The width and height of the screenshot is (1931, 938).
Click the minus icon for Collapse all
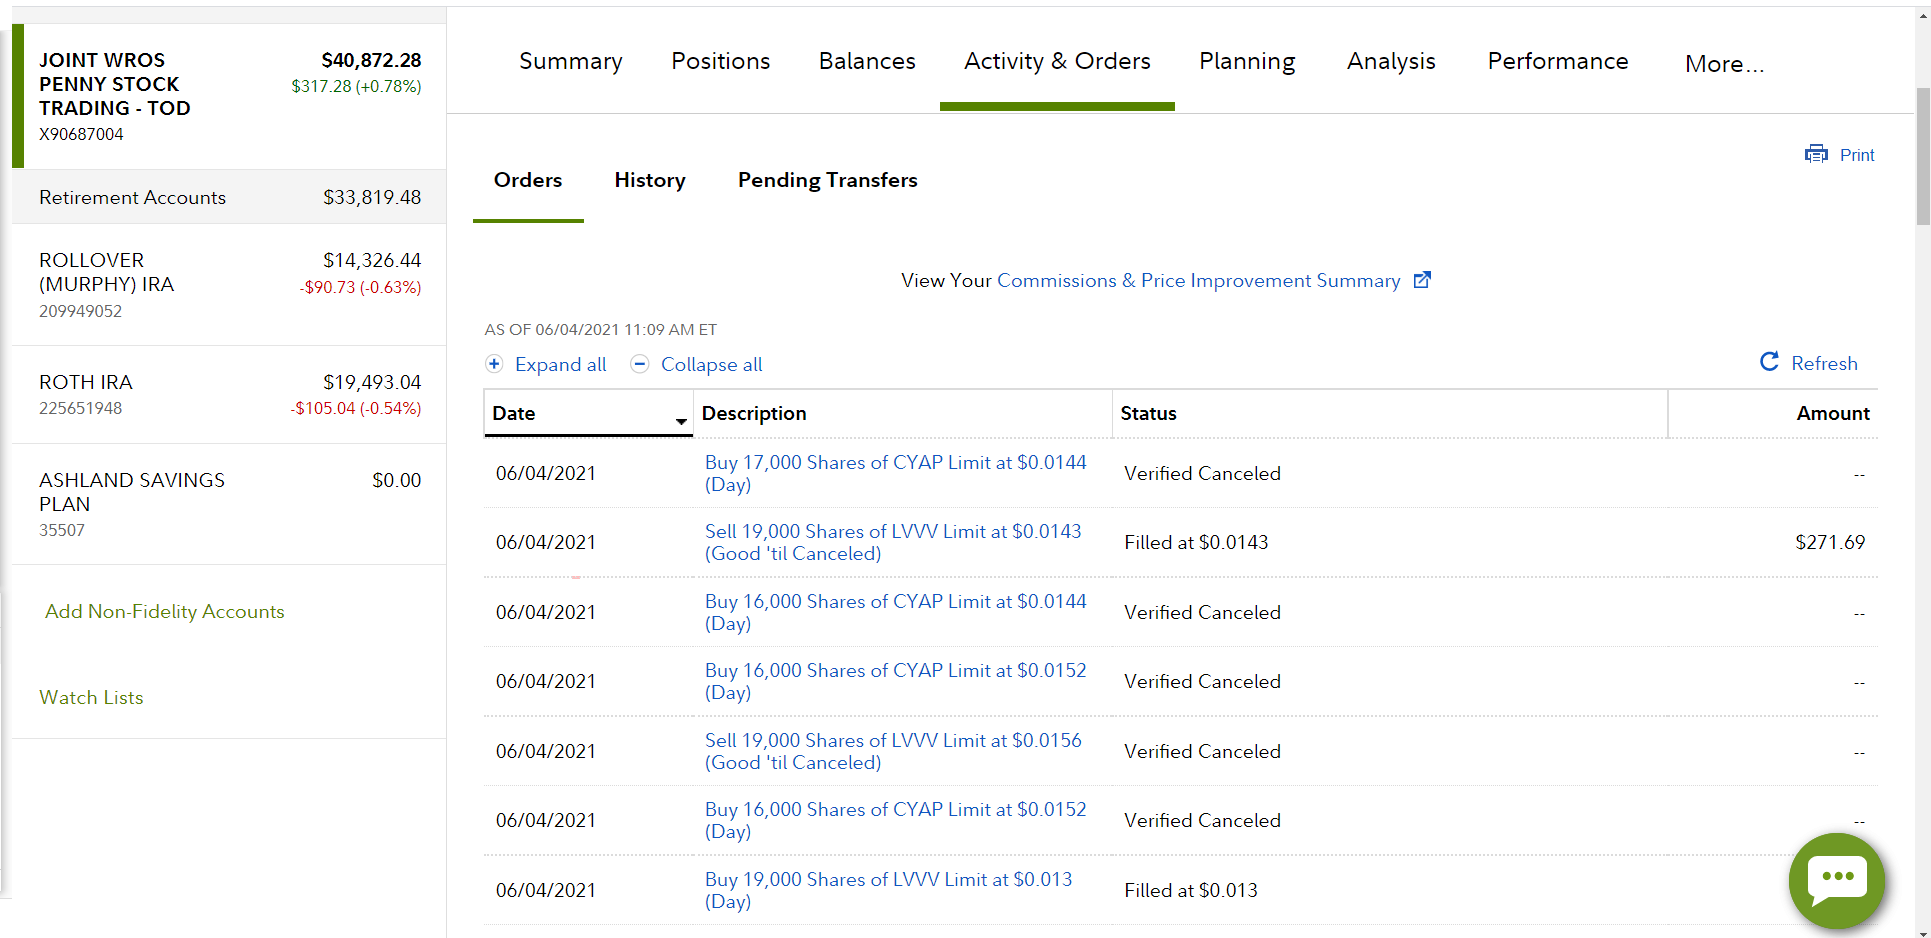(640, 364)
